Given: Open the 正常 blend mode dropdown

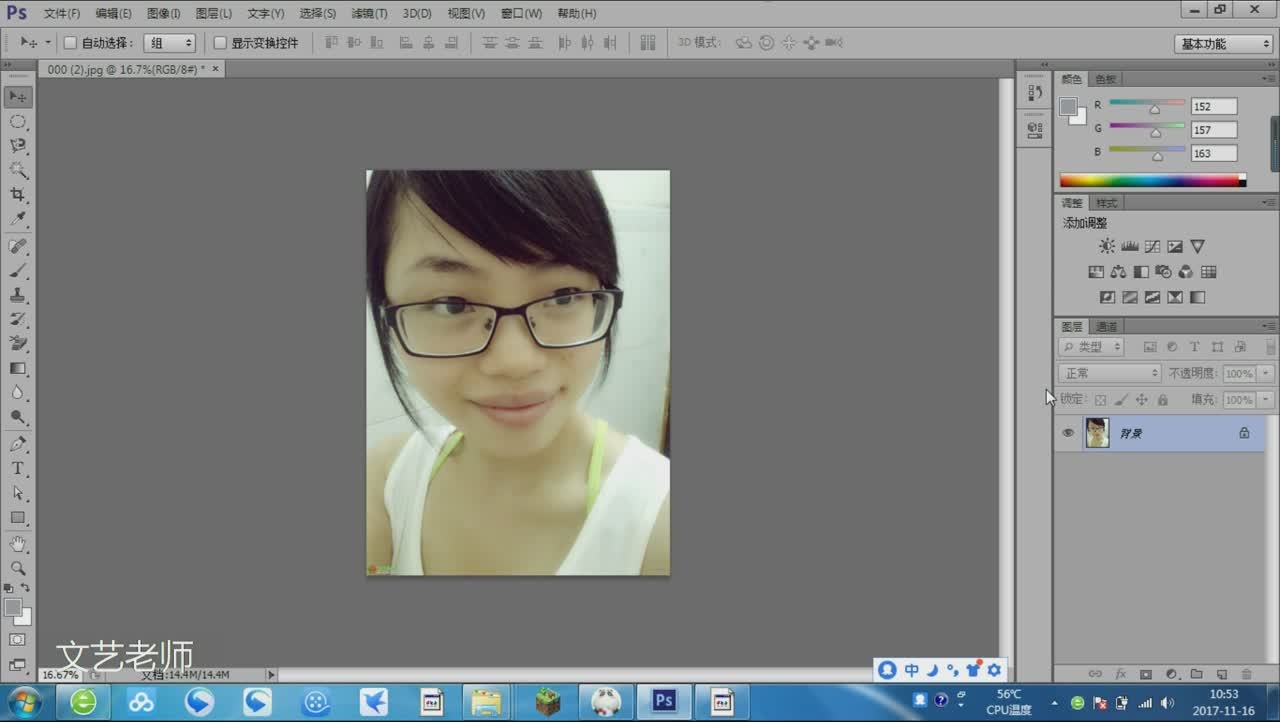Looking at the screenshot, I should click(x=1110, y=373).
